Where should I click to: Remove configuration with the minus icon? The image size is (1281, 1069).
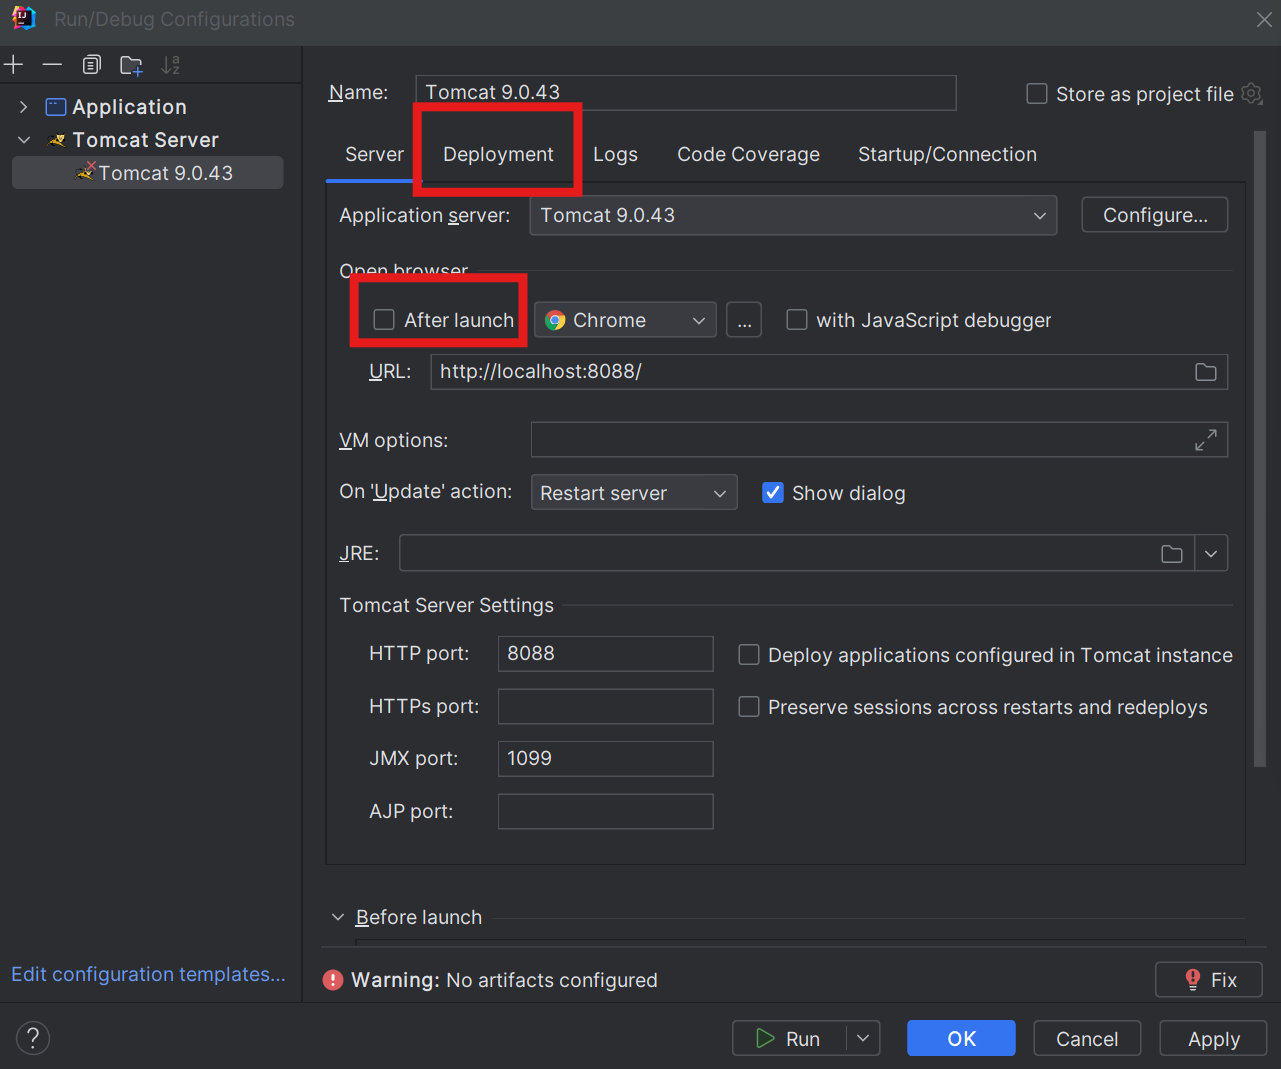tap(52, 65)
